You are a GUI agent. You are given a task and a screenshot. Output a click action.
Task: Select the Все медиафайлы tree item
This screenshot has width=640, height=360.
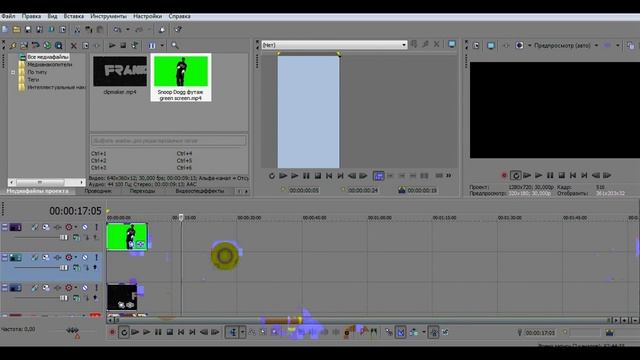[48, 57]
